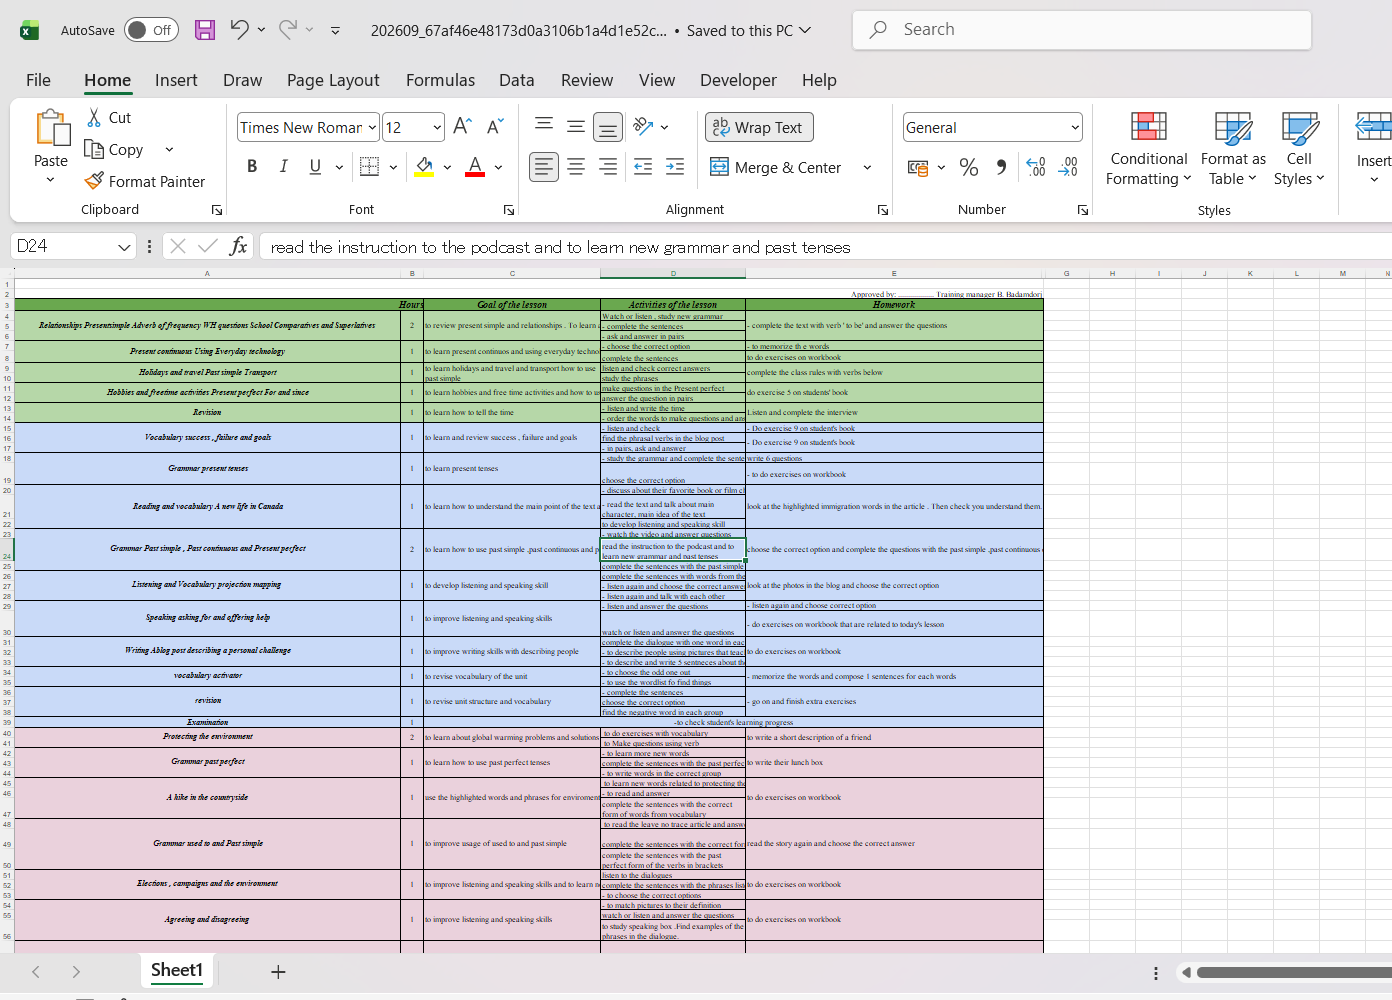
Task: Click the Undo arrow icon
Action: click(x=239, y=30)
